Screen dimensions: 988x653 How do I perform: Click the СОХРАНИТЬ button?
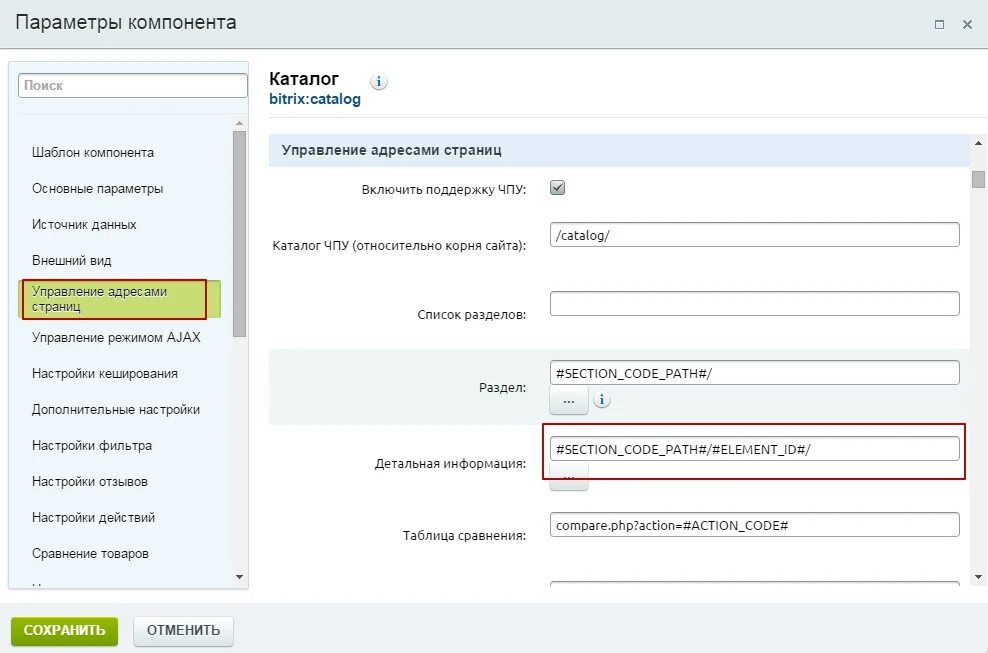coord(64,631)
